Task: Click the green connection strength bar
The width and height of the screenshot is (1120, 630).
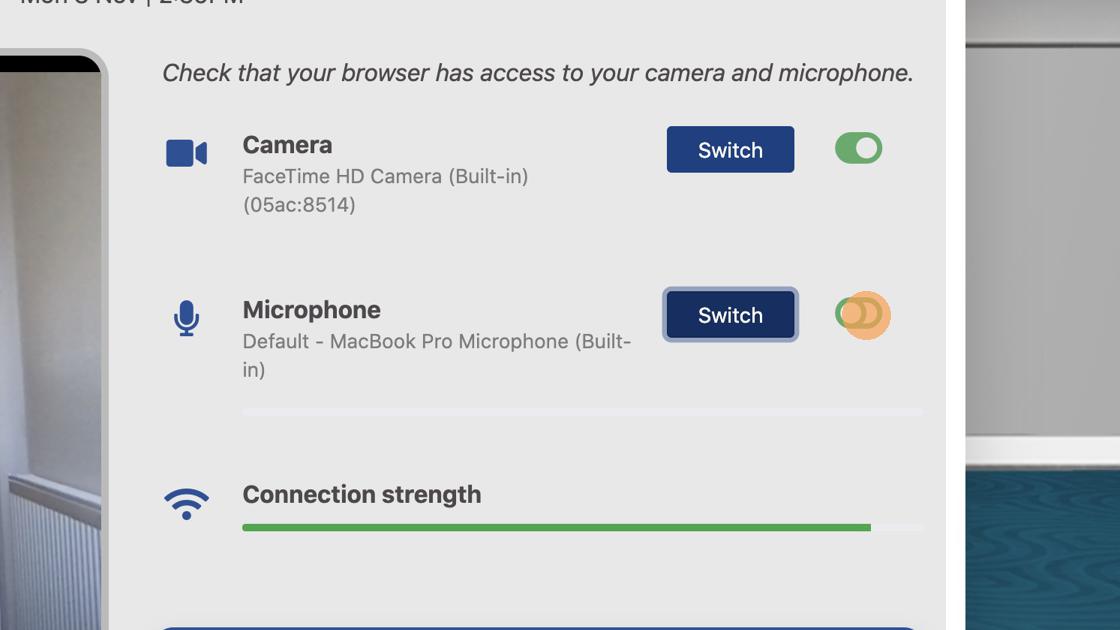Action: click(x=556, y=527)
